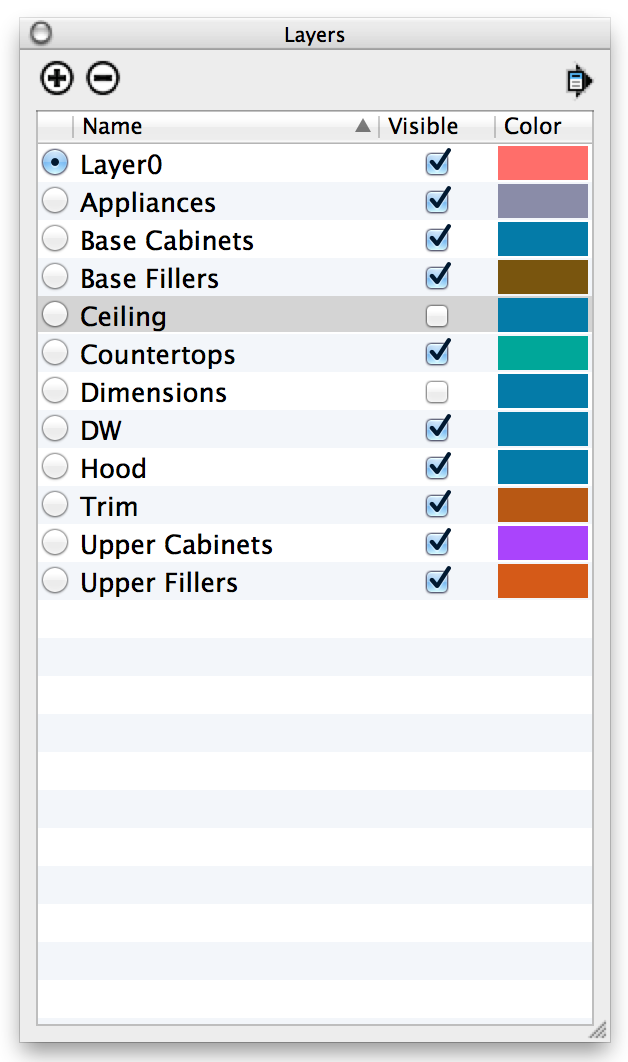This screenshot has height=1062, width=628.
Task: Enable visibility for Dimensions layer
Action: coord(437,393)
